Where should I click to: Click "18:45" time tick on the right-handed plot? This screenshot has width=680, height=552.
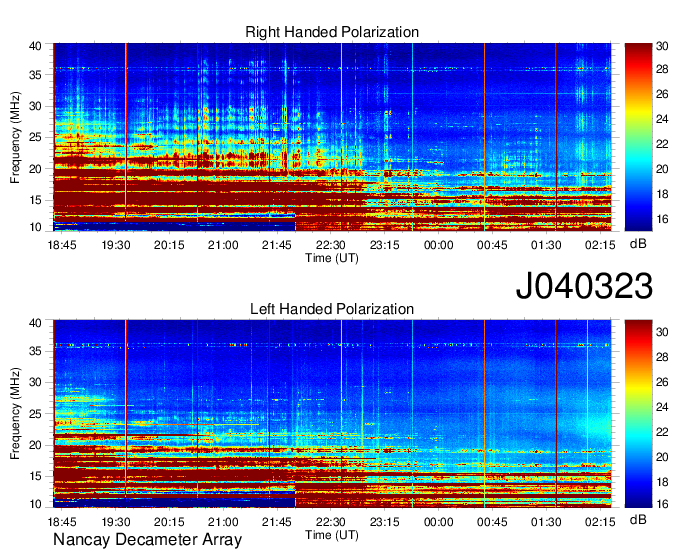(x=62, y=245)
